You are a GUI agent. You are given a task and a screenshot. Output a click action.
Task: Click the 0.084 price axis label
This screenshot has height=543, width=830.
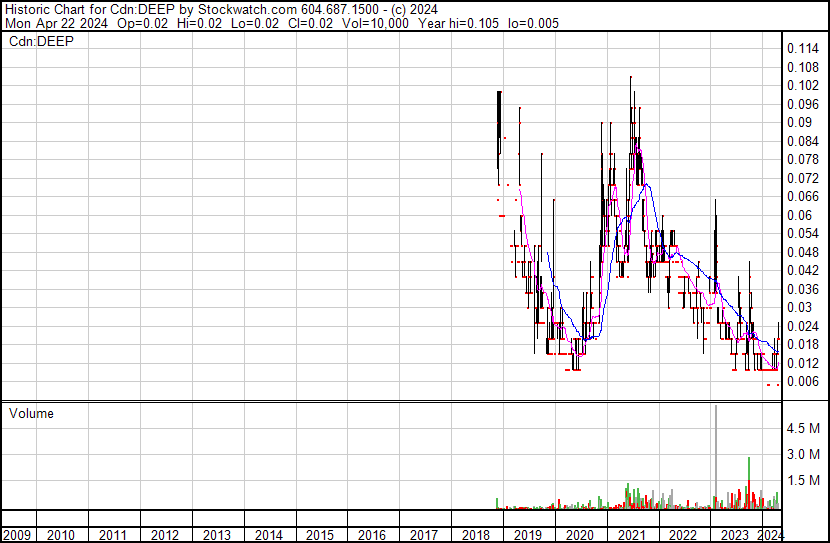(803, 141)
